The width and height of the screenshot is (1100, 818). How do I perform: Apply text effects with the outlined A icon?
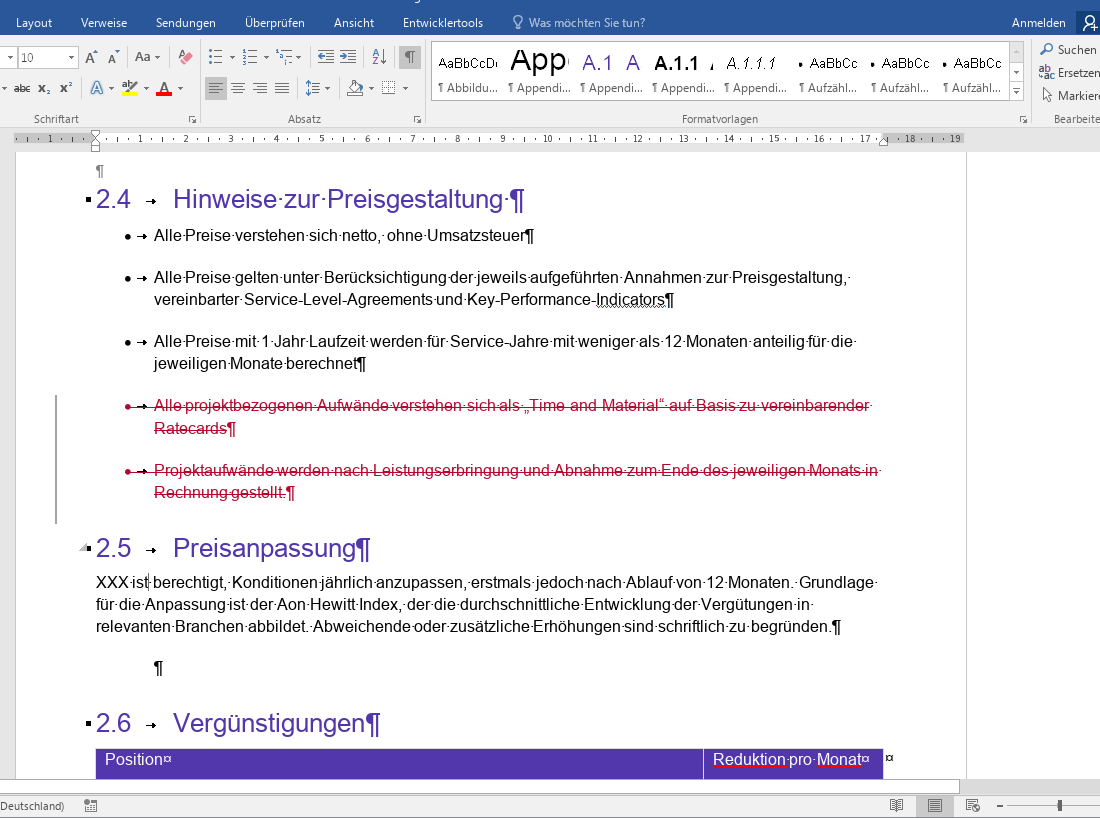click(97, 88)
